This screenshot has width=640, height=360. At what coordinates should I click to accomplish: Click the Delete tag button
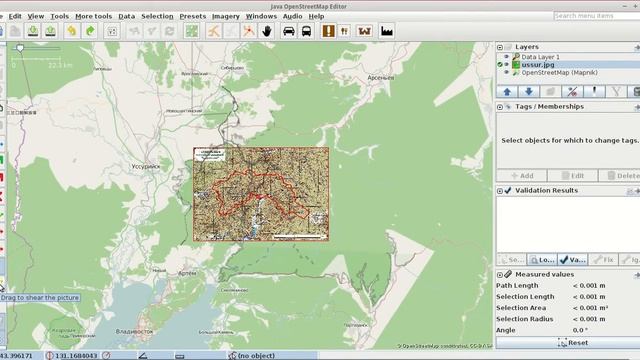pyautogui.click(x=619, y=176)
